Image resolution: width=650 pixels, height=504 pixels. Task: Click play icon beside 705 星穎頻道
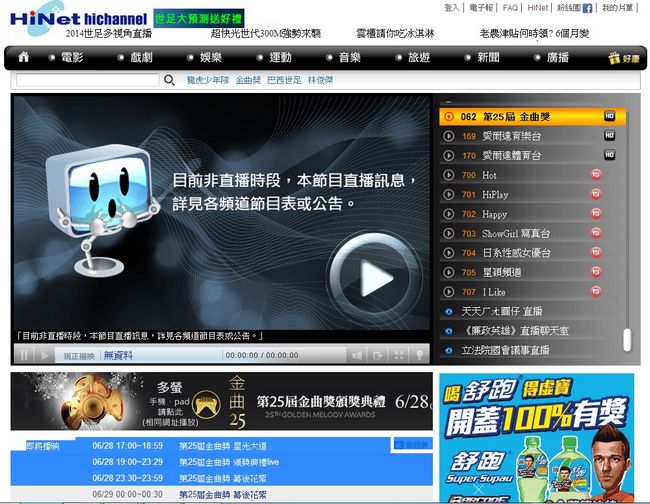click(449, 272)
